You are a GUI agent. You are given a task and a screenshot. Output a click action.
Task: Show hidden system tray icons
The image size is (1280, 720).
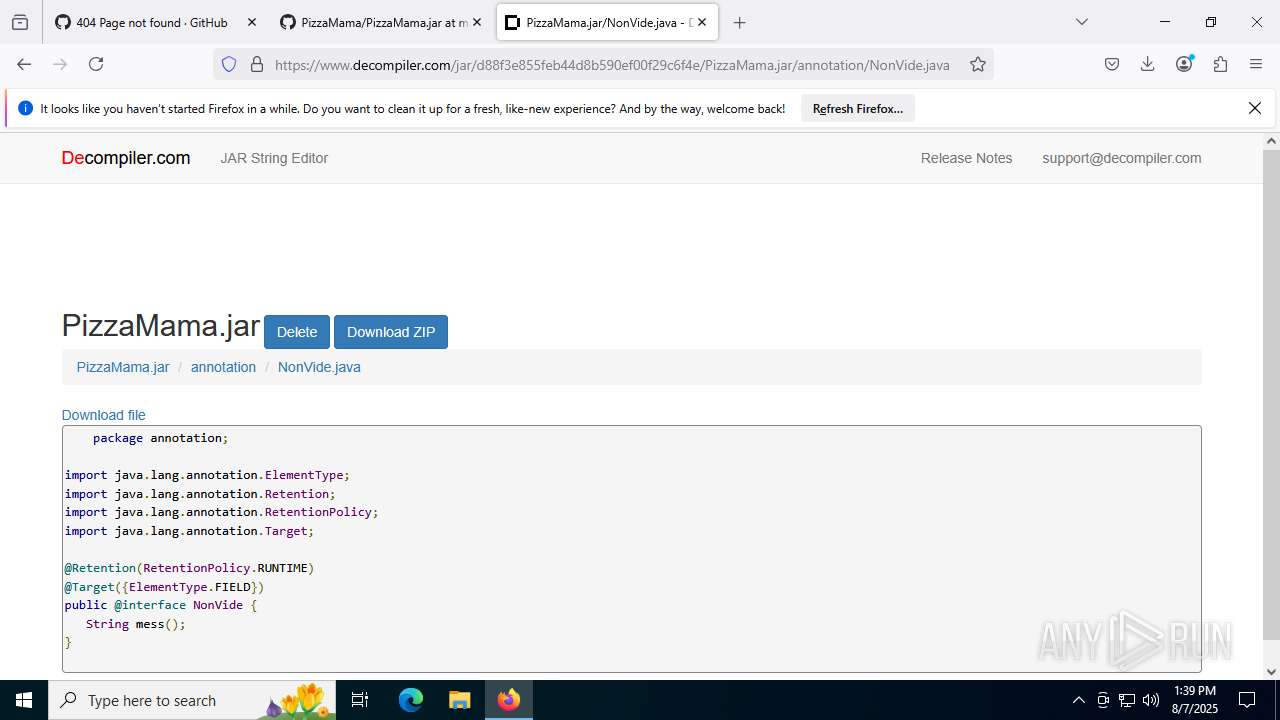(1078, 700)
